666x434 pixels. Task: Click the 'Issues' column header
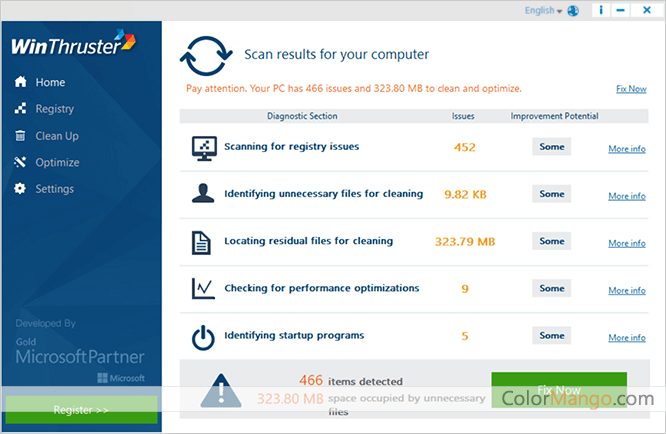(463, 116)
